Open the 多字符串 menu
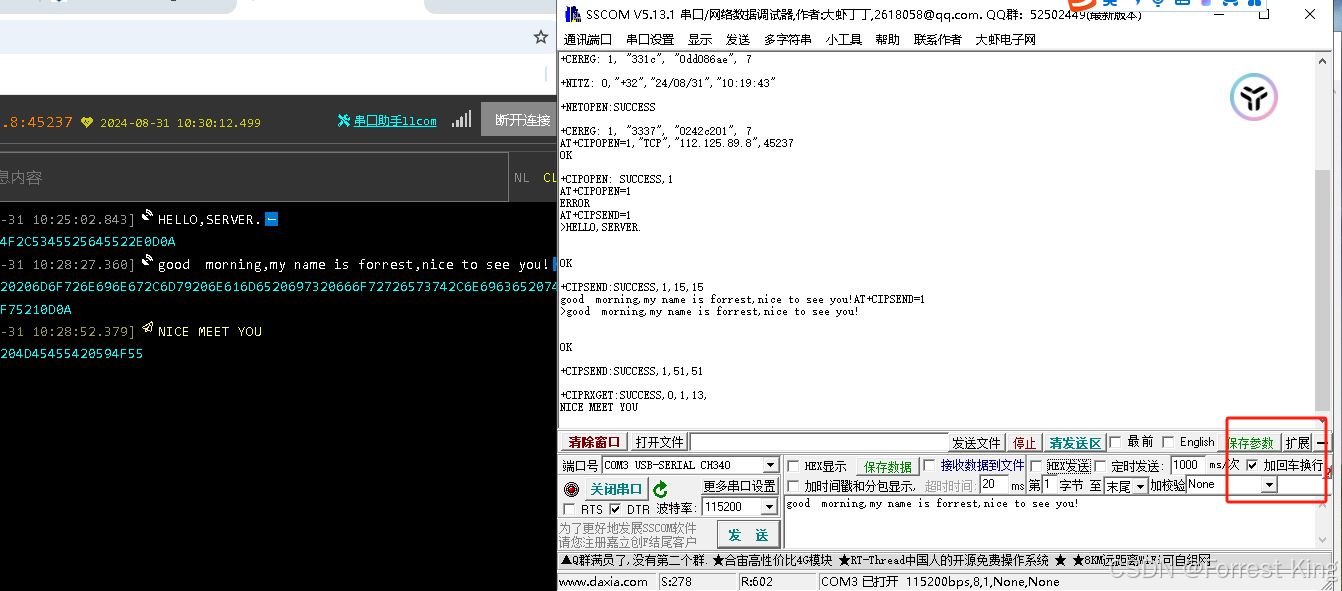 (788, 39)
